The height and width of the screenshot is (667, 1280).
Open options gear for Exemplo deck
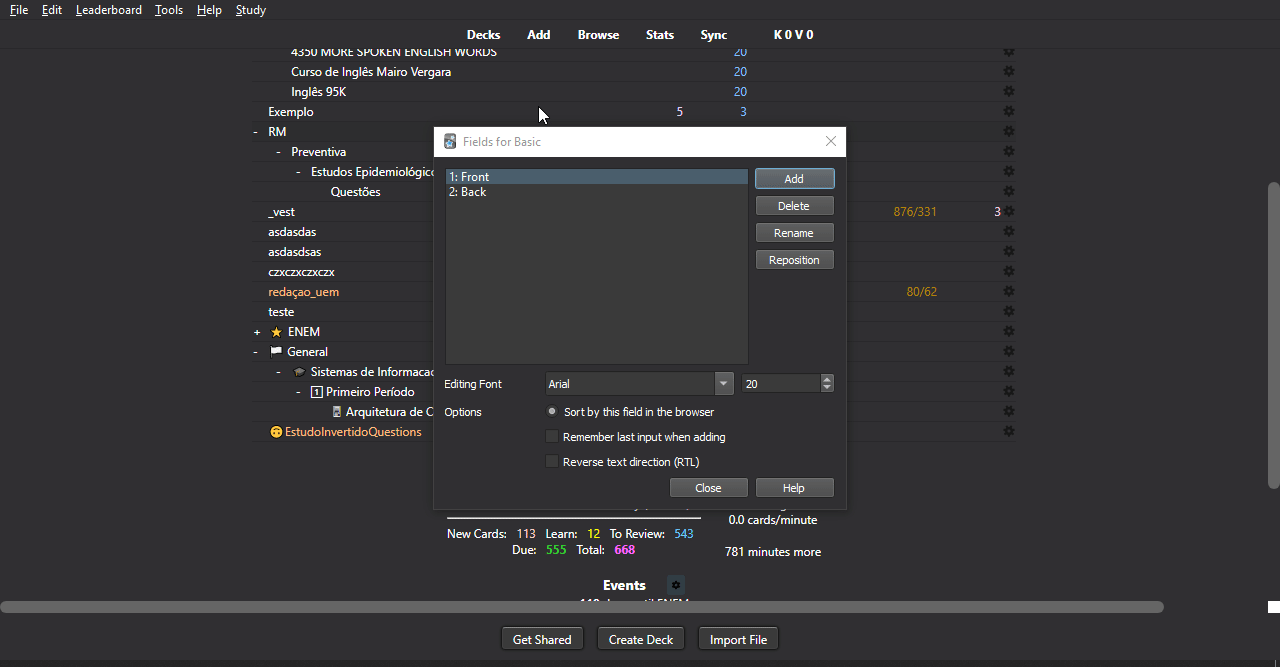[1009, 112]
